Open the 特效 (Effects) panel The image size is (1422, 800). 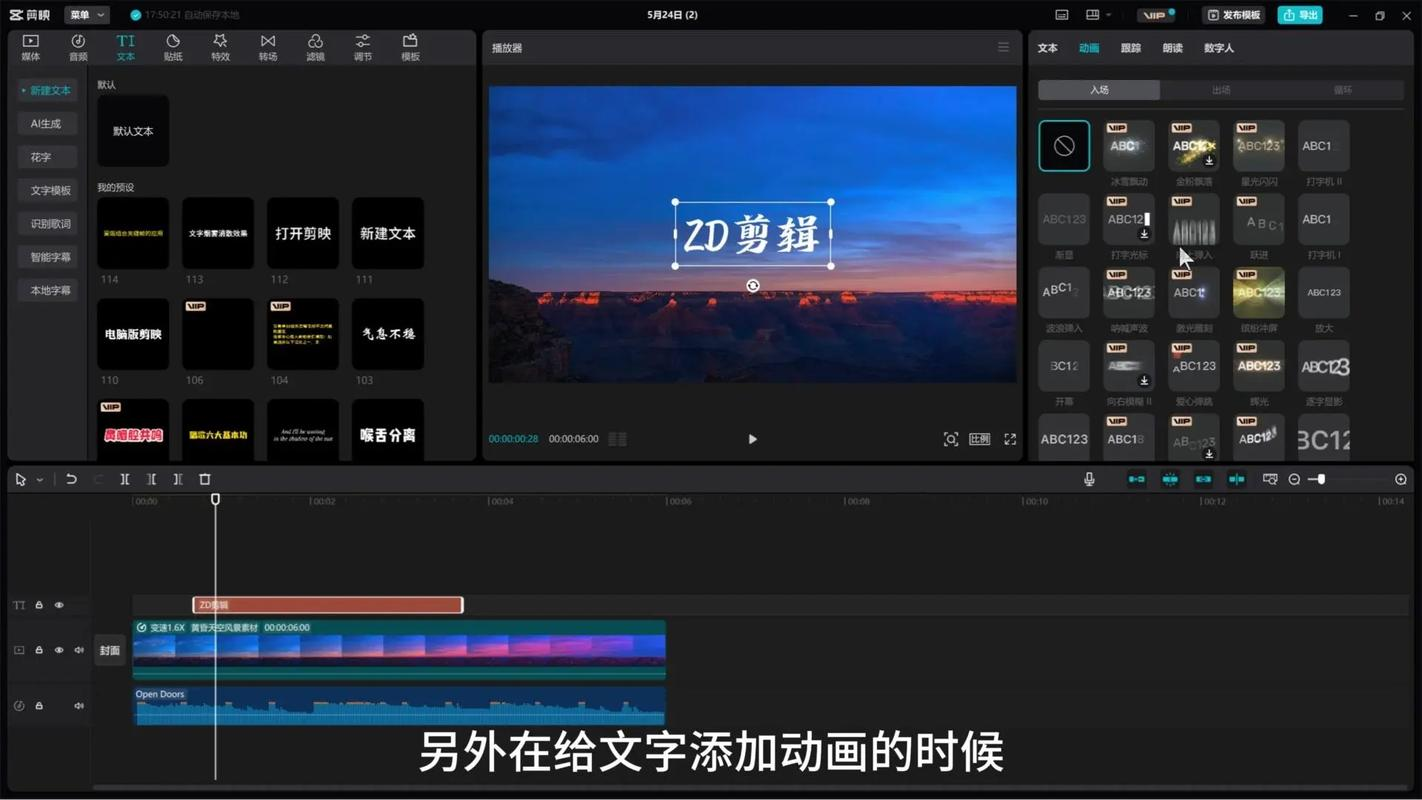(220, 47)
